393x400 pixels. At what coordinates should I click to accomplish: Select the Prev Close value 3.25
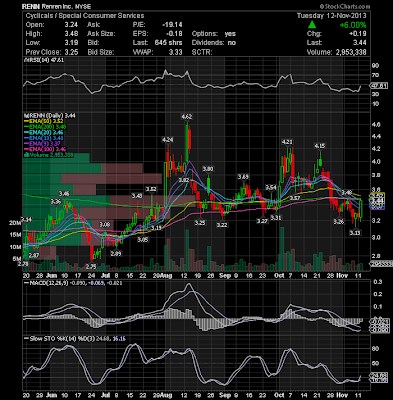(72, 52)
